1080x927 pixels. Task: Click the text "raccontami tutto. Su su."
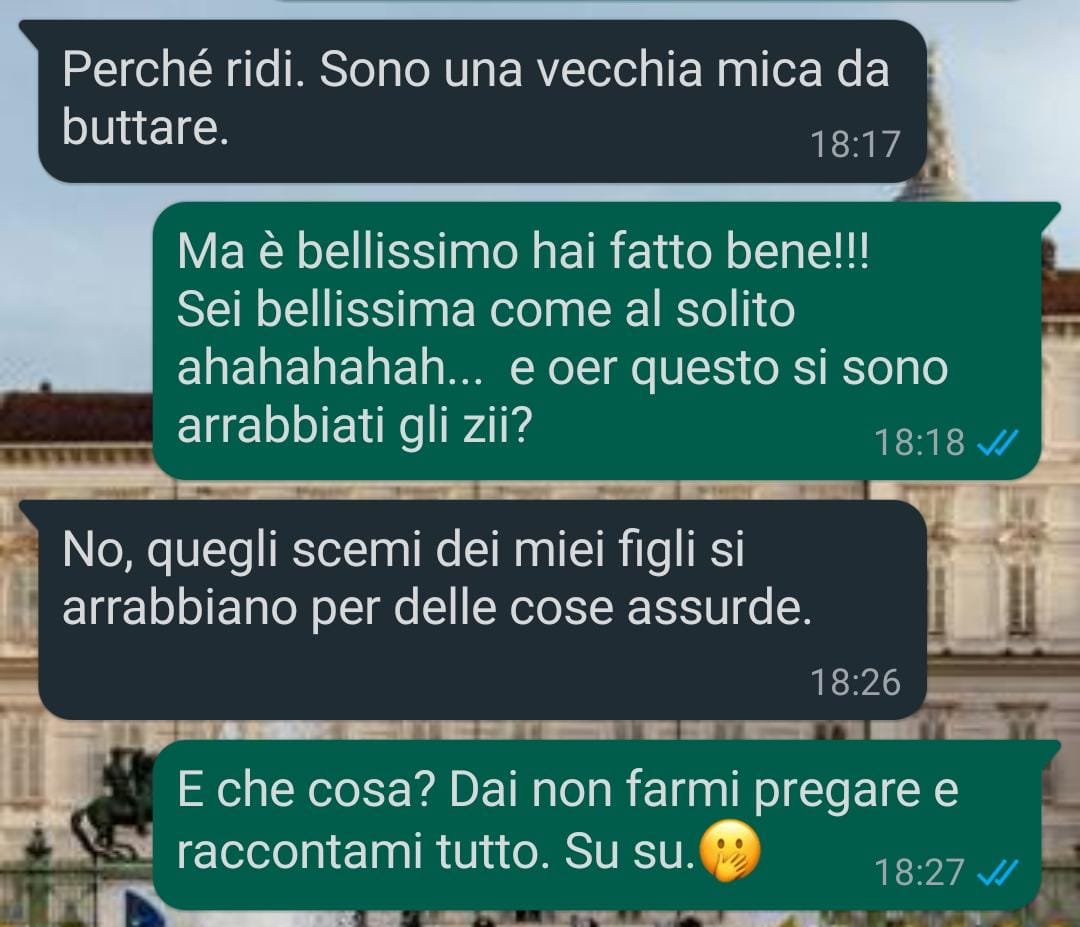[436, 851]
